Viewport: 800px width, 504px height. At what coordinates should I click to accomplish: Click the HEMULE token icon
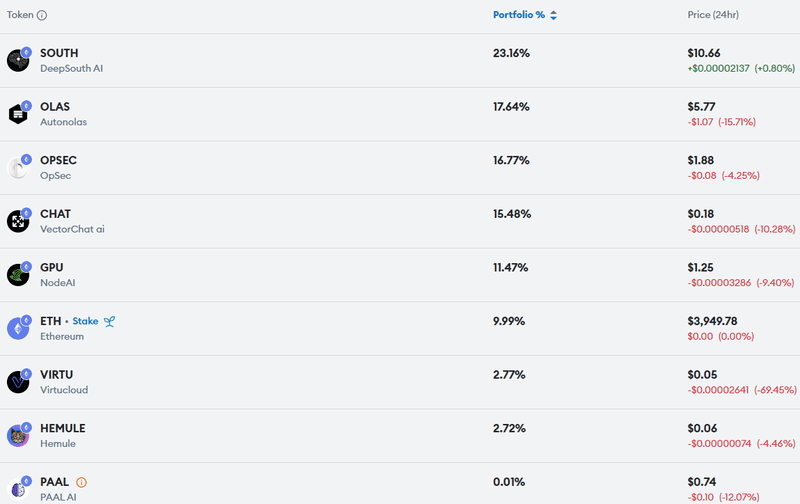click(x=18, y=436)
